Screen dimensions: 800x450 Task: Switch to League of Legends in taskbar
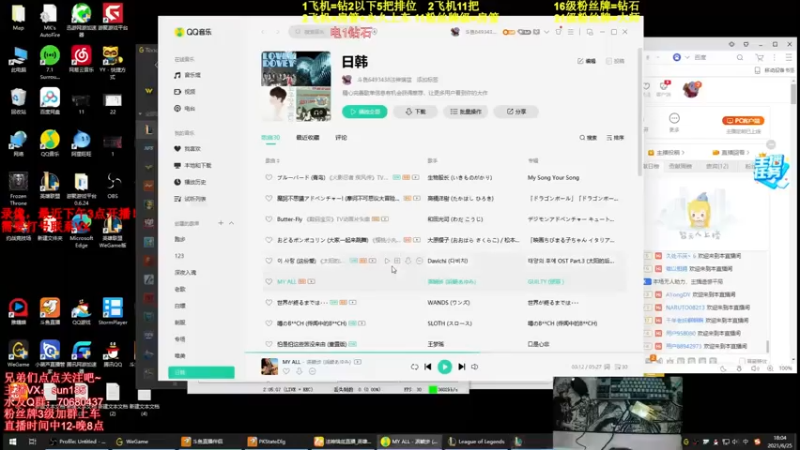(477, 441)
